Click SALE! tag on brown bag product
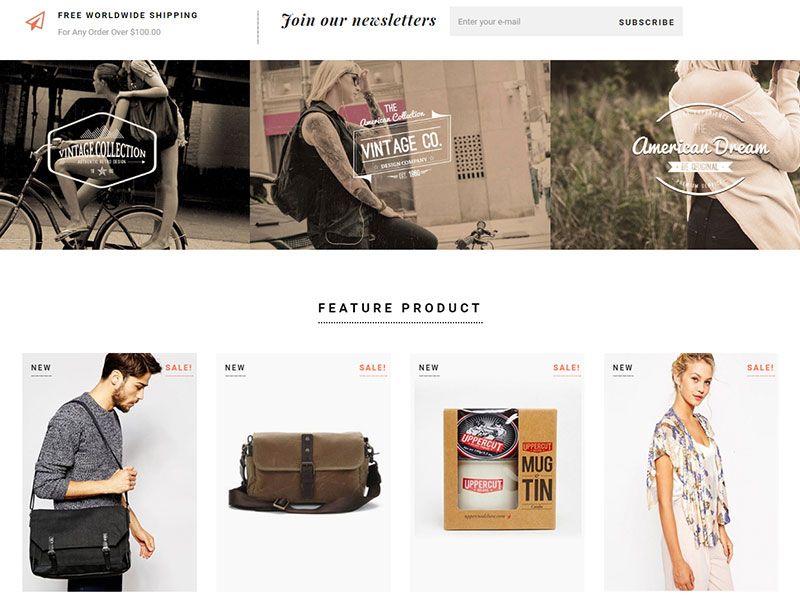 point(372,367)
